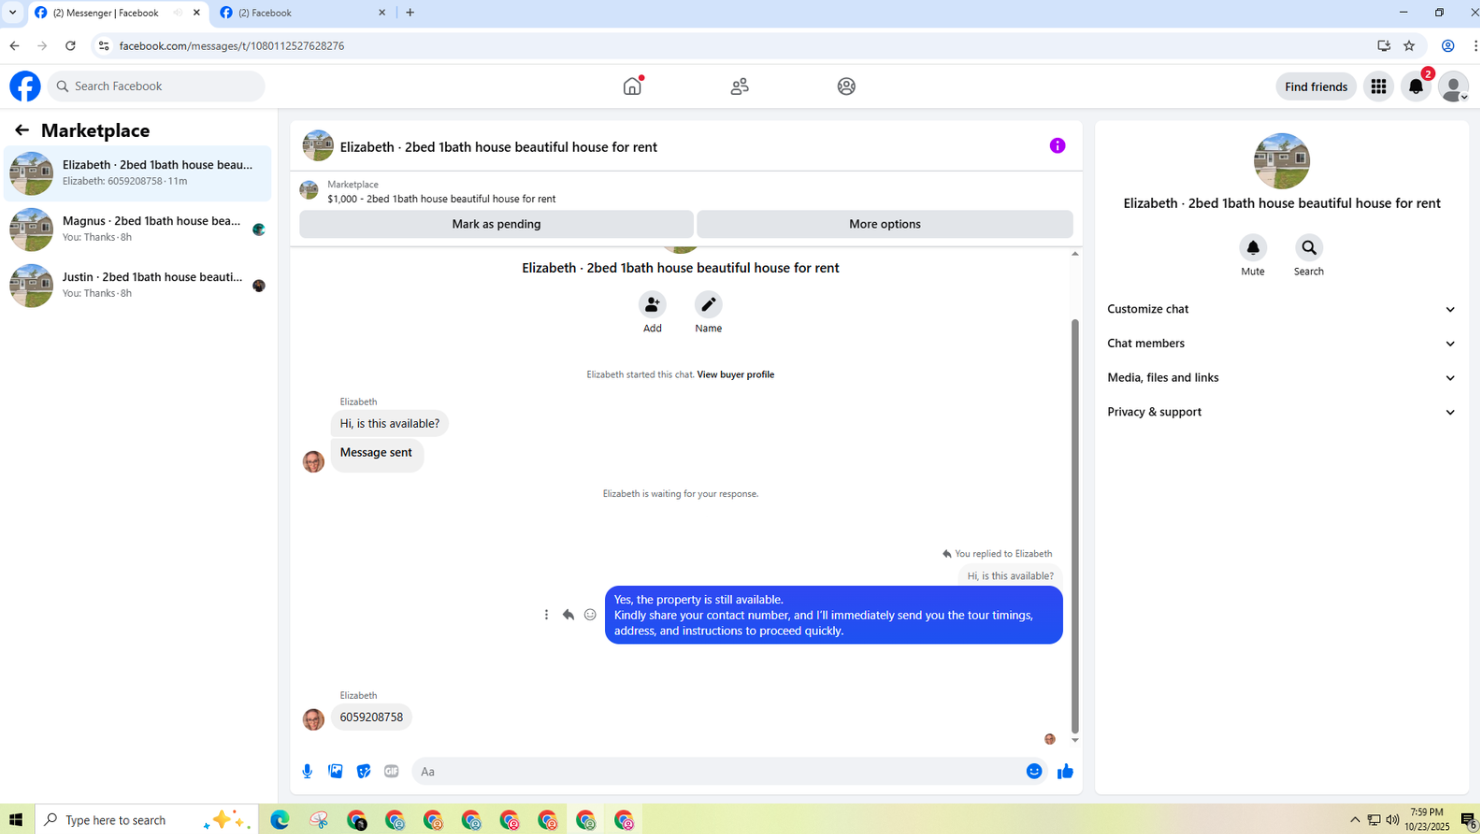This screenshot has width=1480, height=834.
Task: Open Windows Start menu
Action: 16,820
